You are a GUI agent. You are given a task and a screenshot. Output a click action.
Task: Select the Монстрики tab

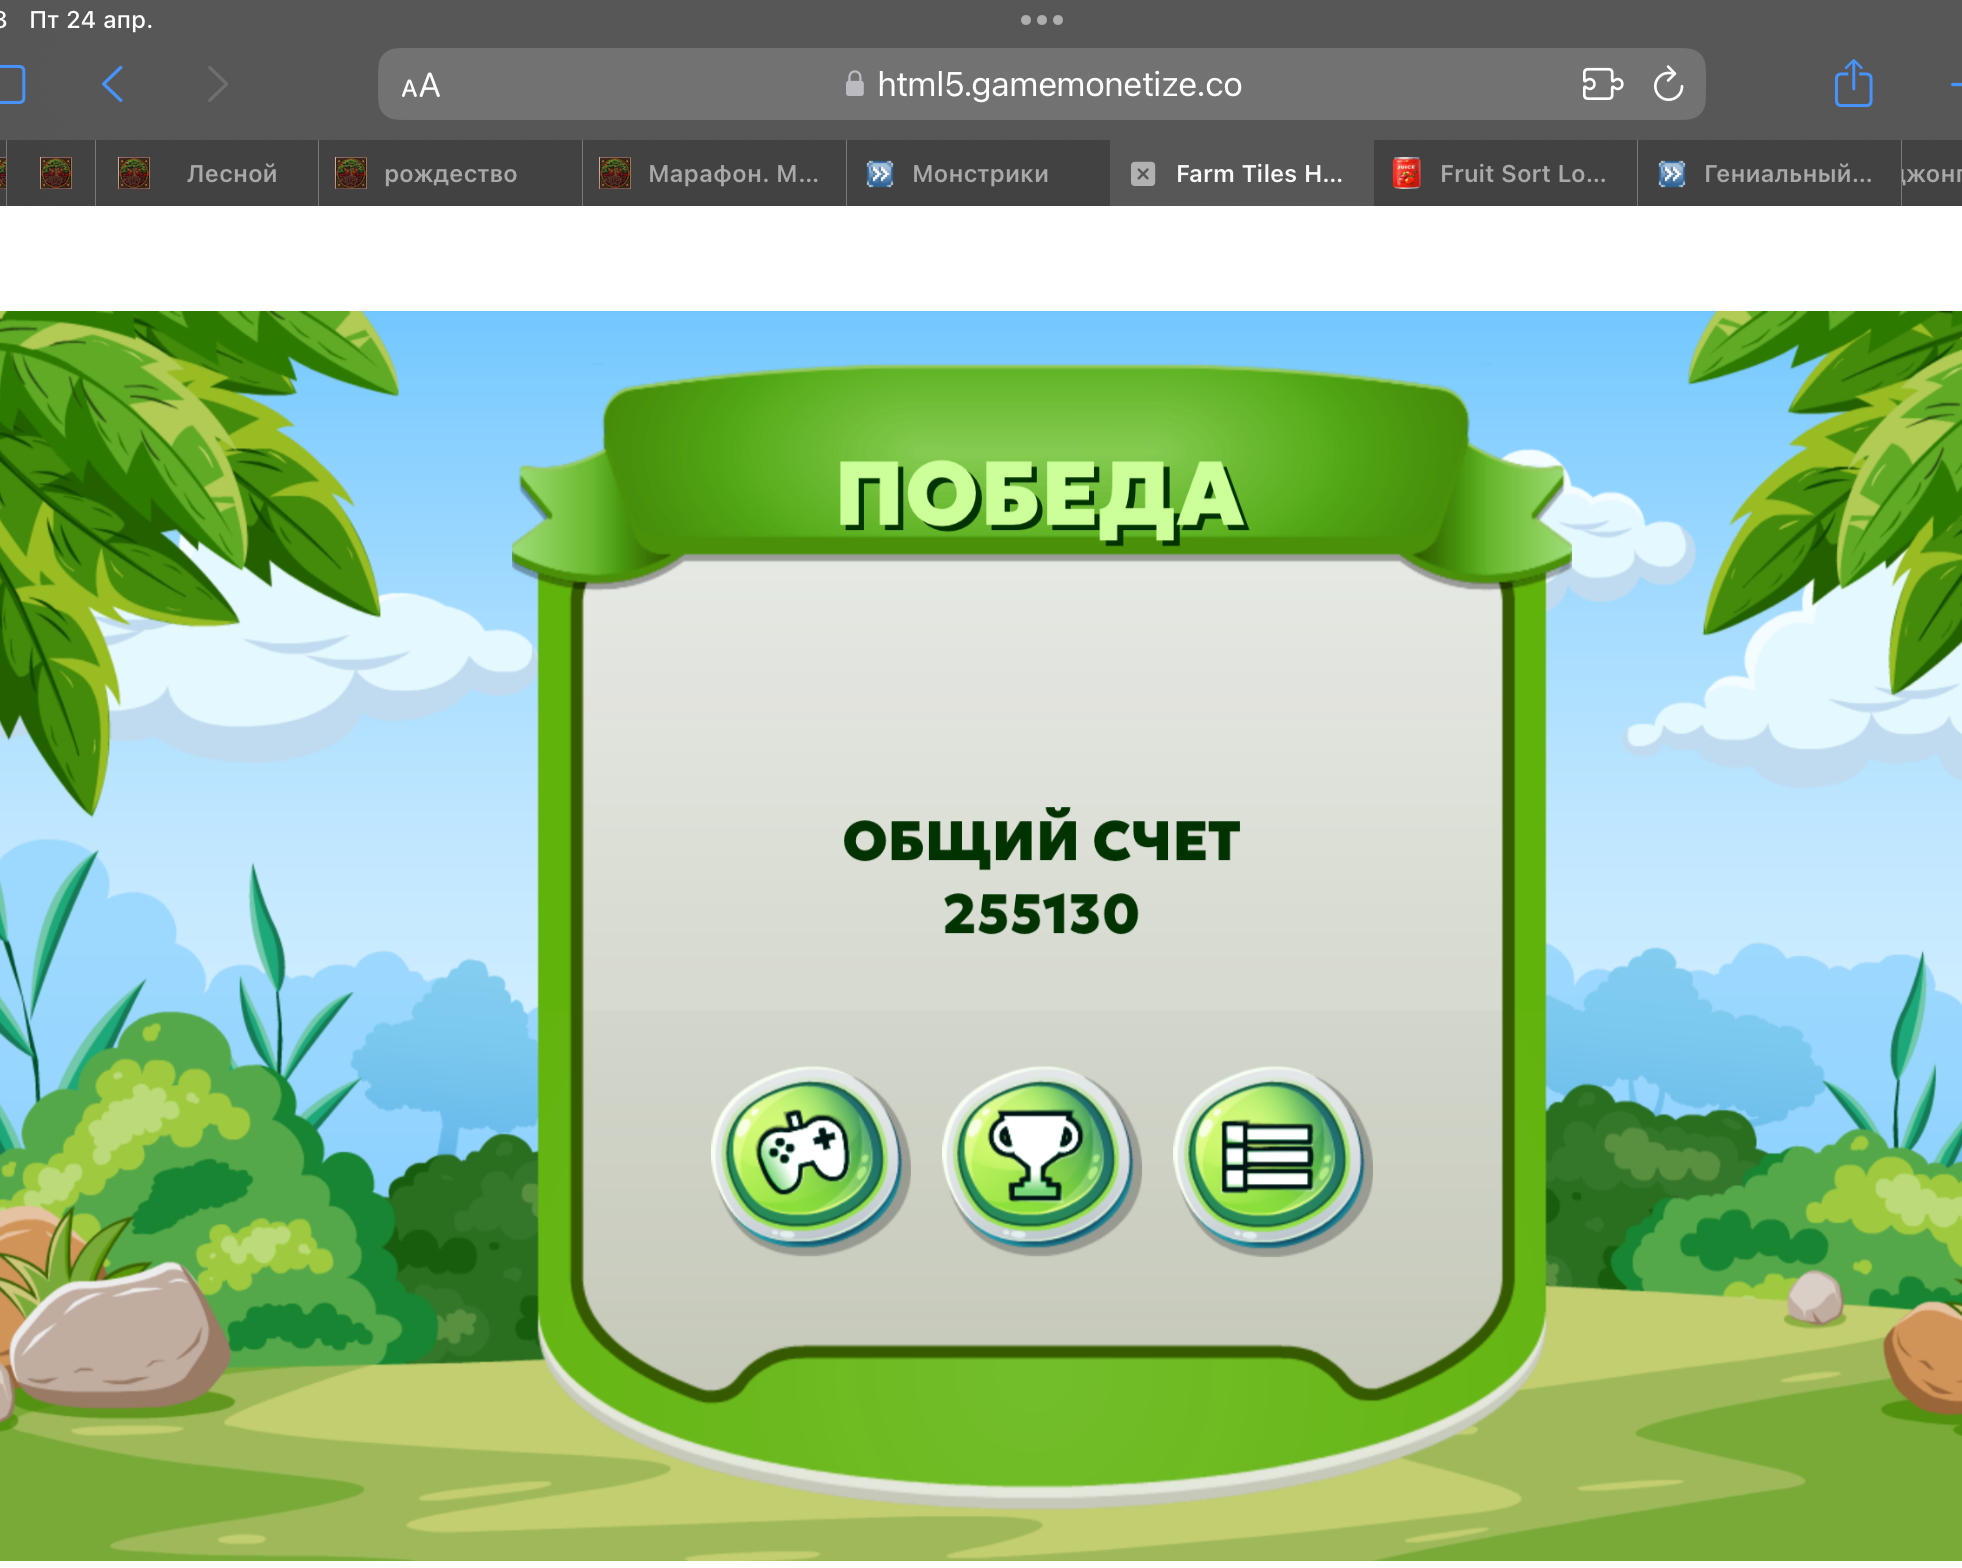tap(978, 174)
